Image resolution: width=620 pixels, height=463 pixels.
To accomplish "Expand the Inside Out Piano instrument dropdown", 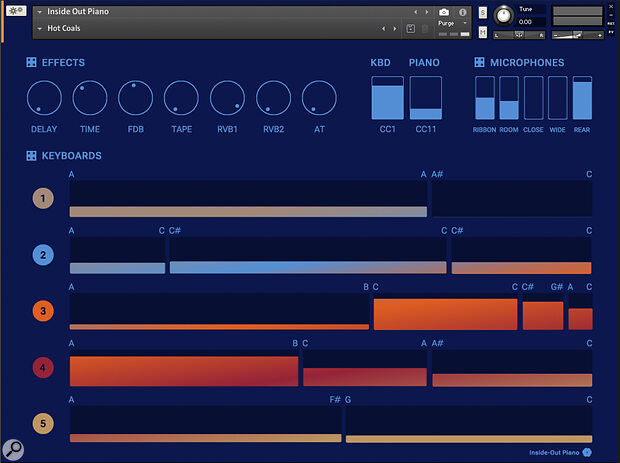I will [39, 12].
